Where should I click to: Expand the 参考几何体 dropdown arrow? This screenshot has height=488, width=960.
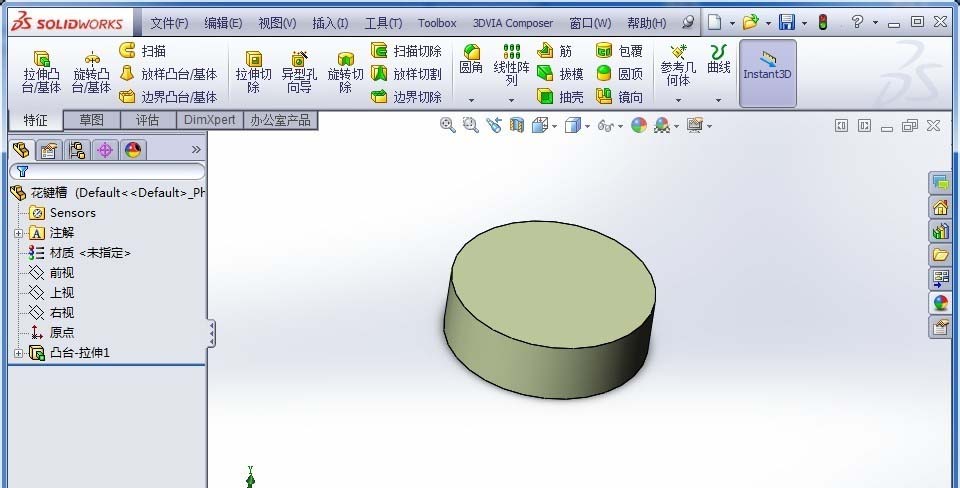(x=678, y=100)
